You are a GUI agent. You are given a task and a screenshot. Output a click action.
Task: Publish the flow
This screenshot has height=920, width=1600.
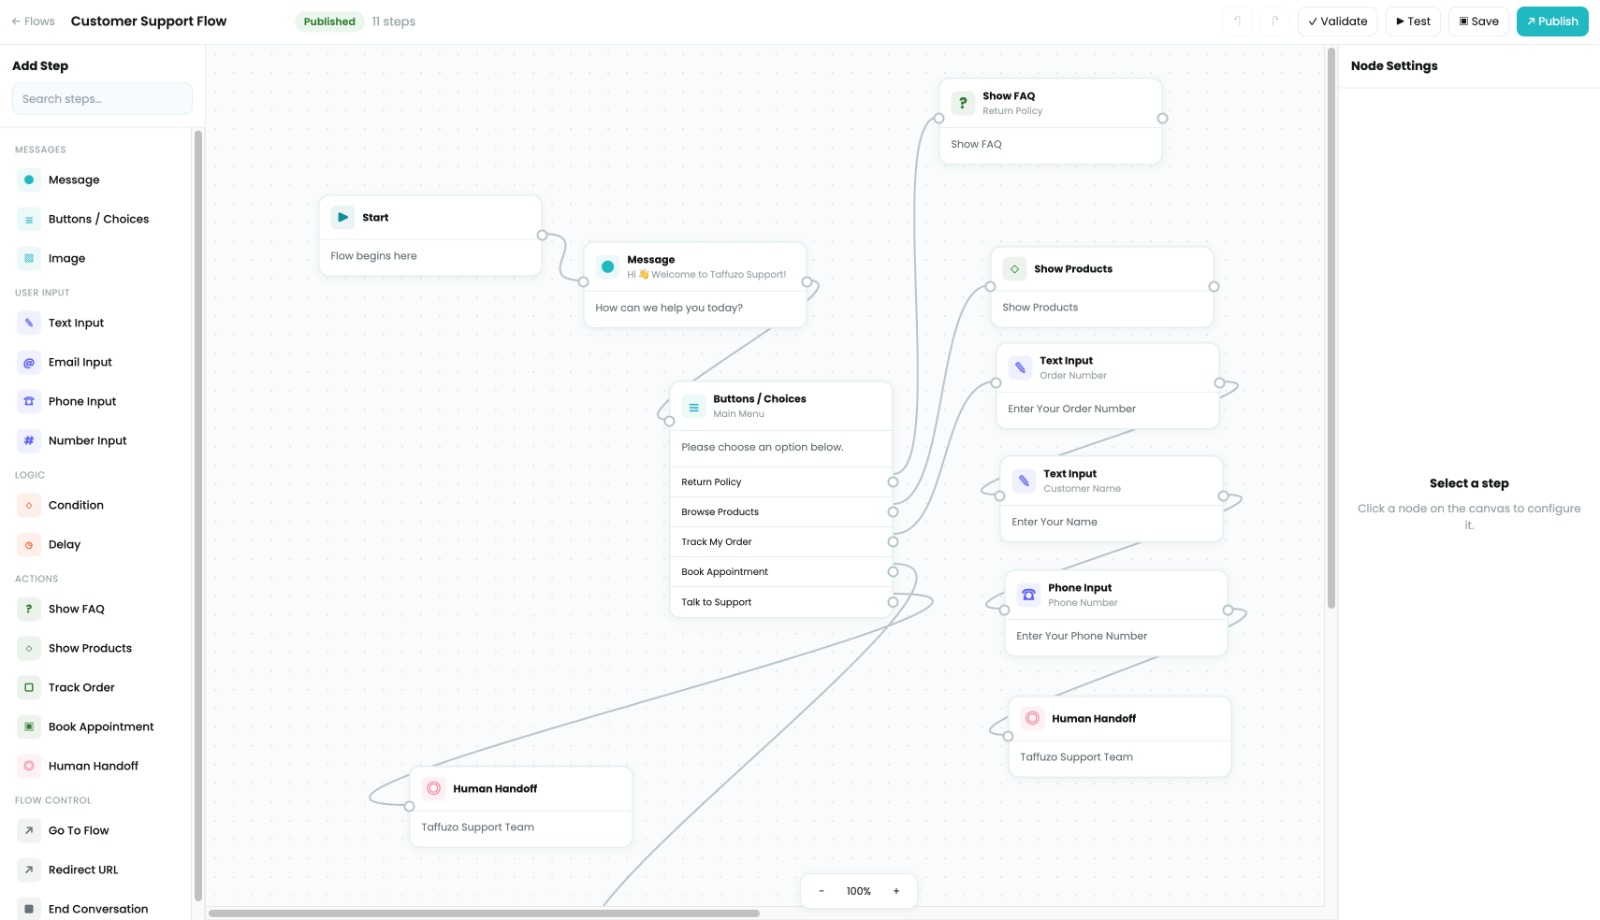coord(1552,21)
